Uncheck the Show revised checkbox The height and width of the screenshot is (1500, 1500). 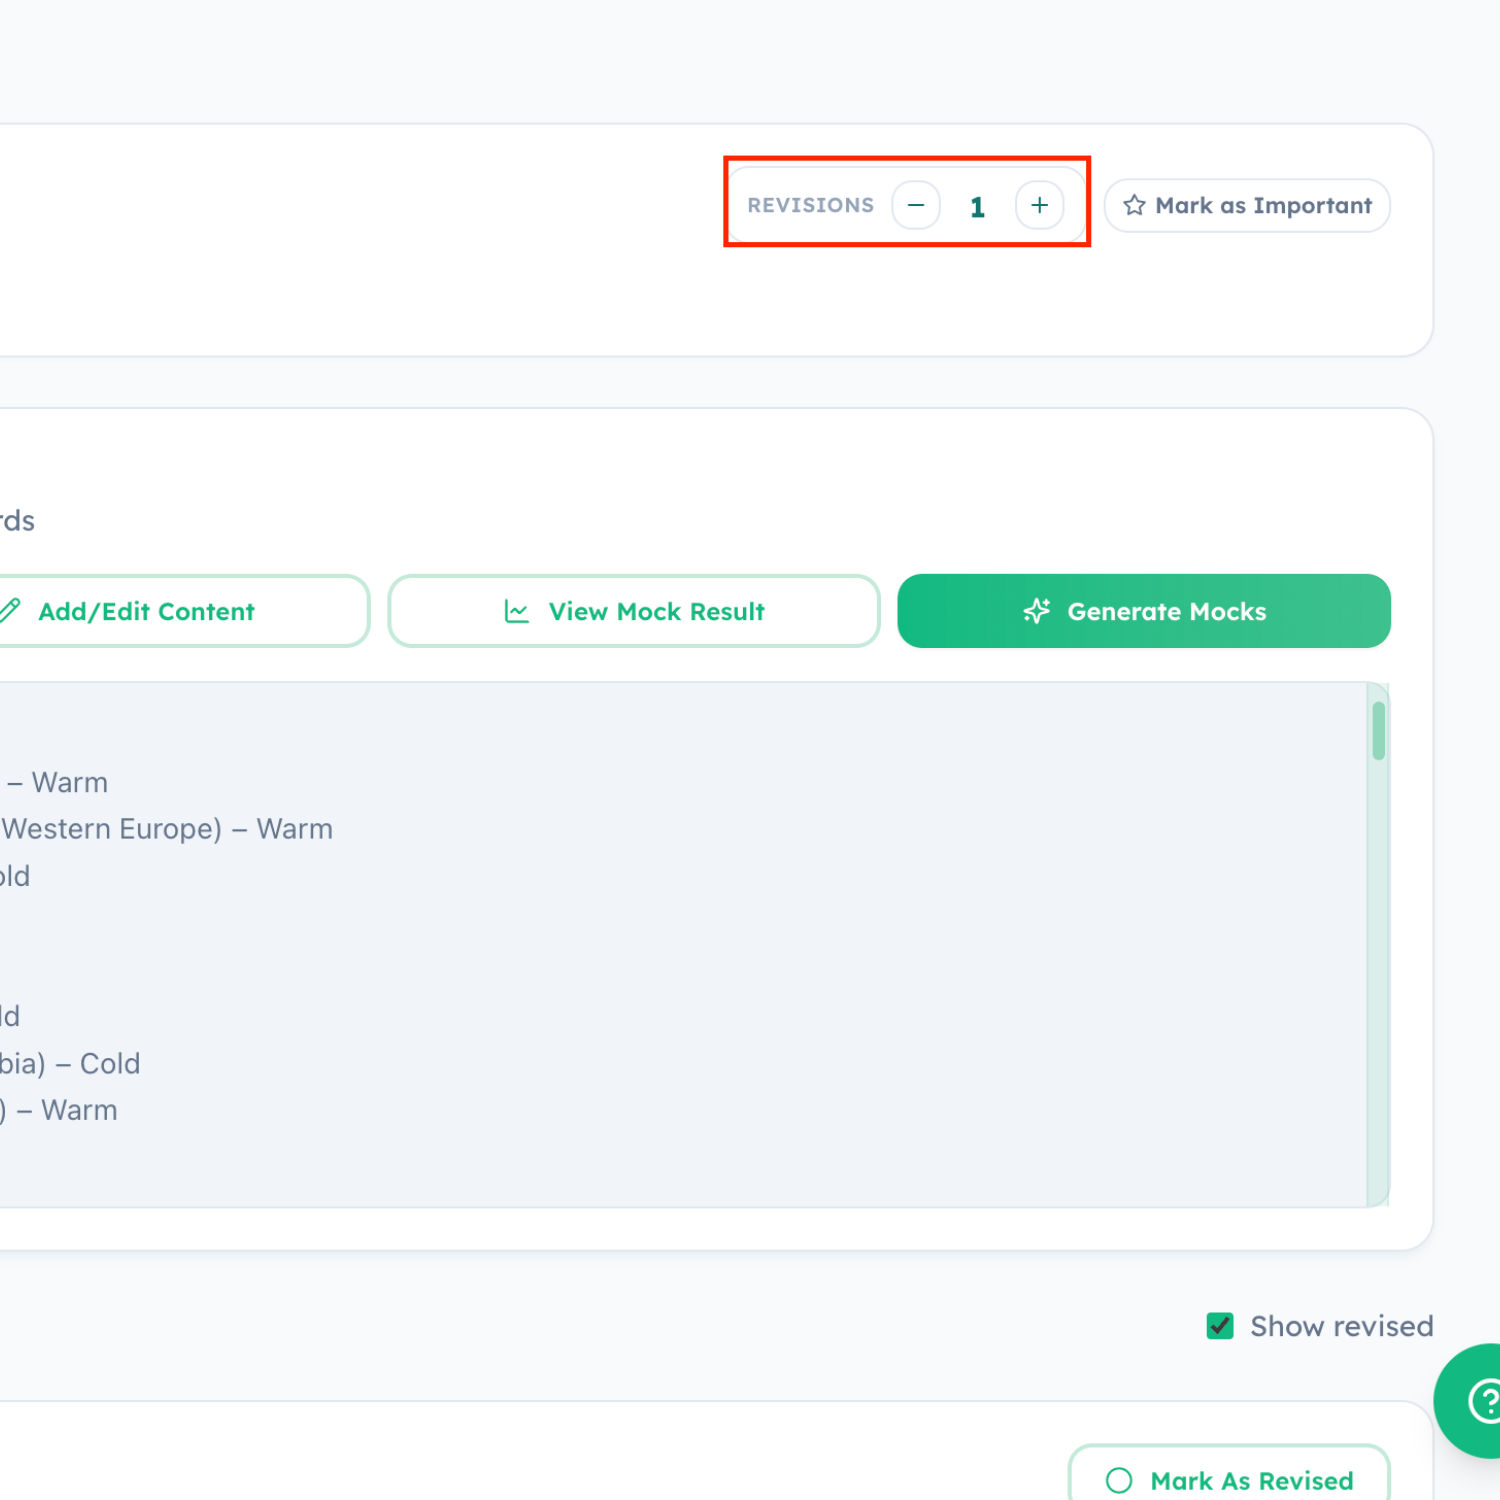pyautogui.click(x=1220, y=1326)
